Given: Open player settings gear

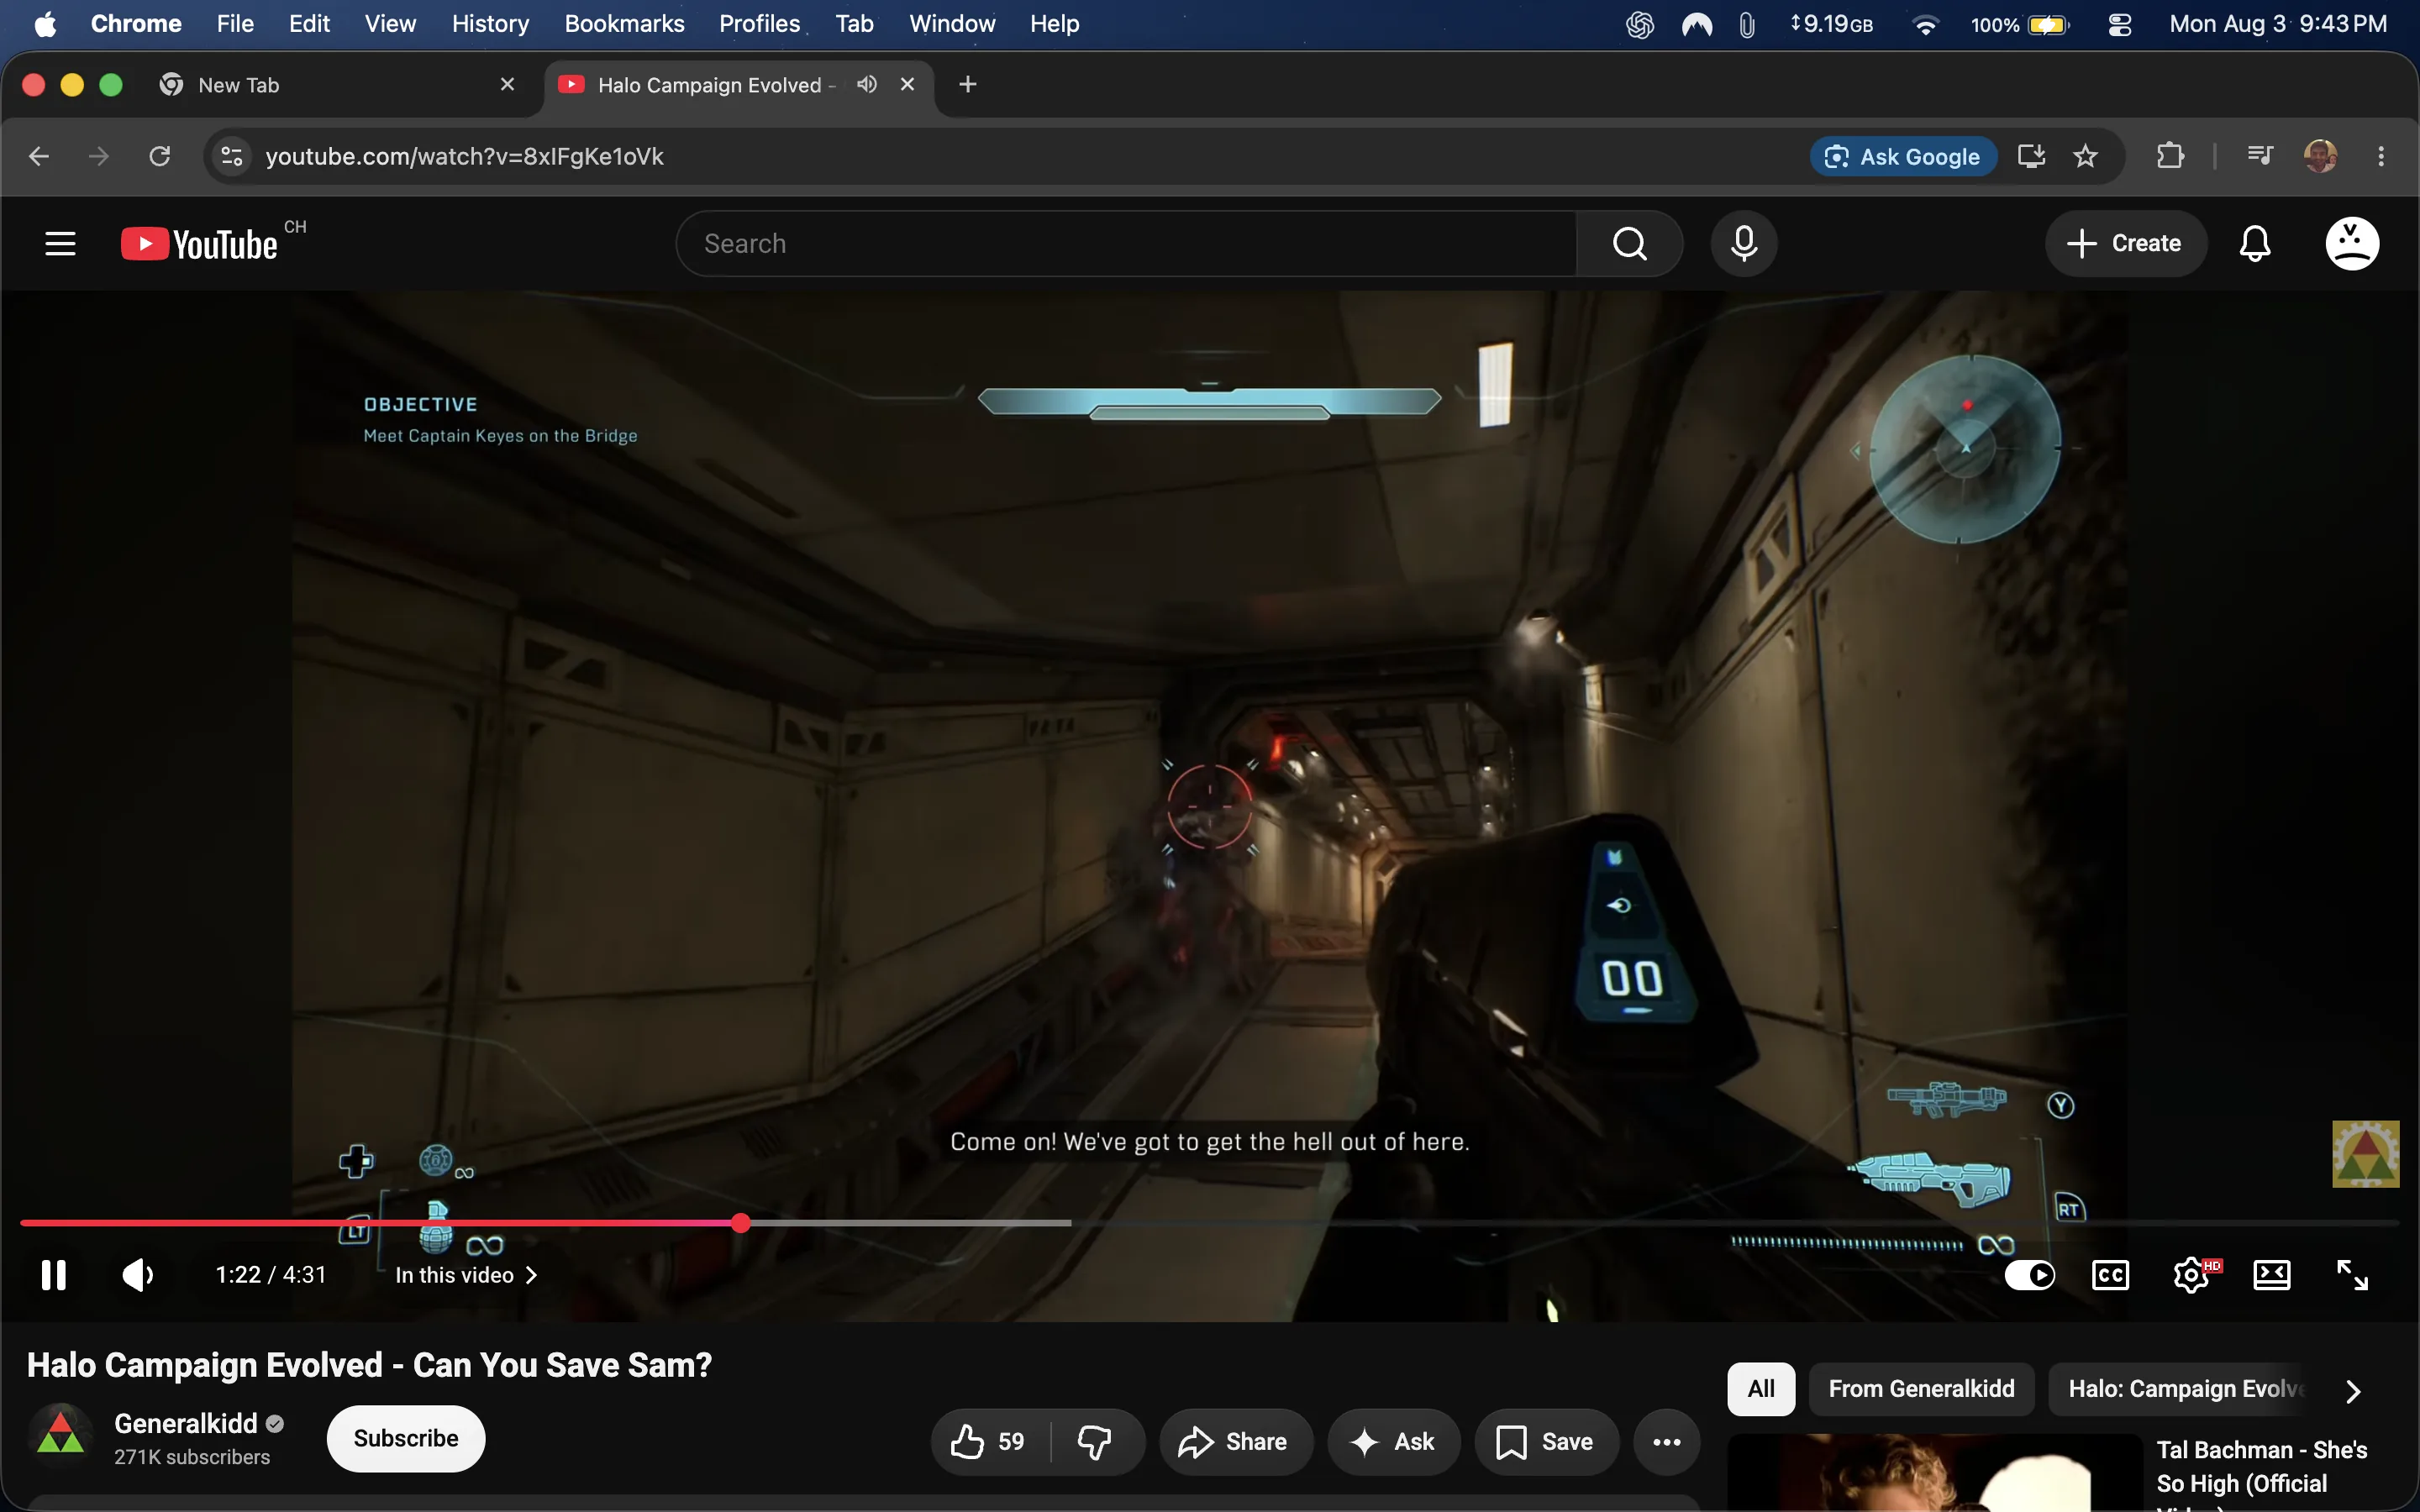Looking at the screenshot, I should 2192,1275.
